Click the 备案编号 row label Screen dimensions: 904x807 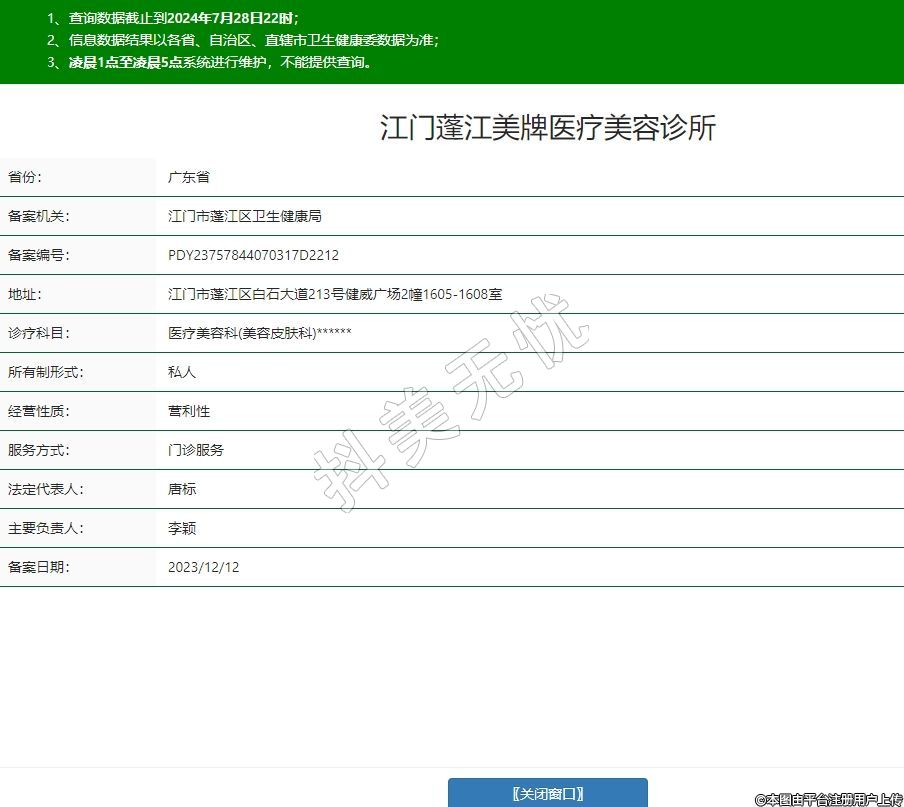coord(38,255)
